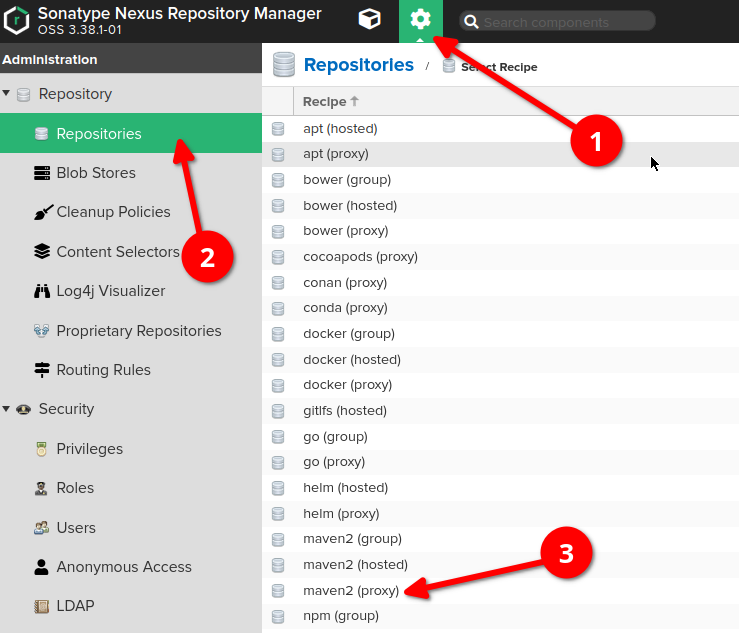The image size is (739, 633).
Task: Select the helm (proxy) recipe
Action: click(x=501, y=513)
